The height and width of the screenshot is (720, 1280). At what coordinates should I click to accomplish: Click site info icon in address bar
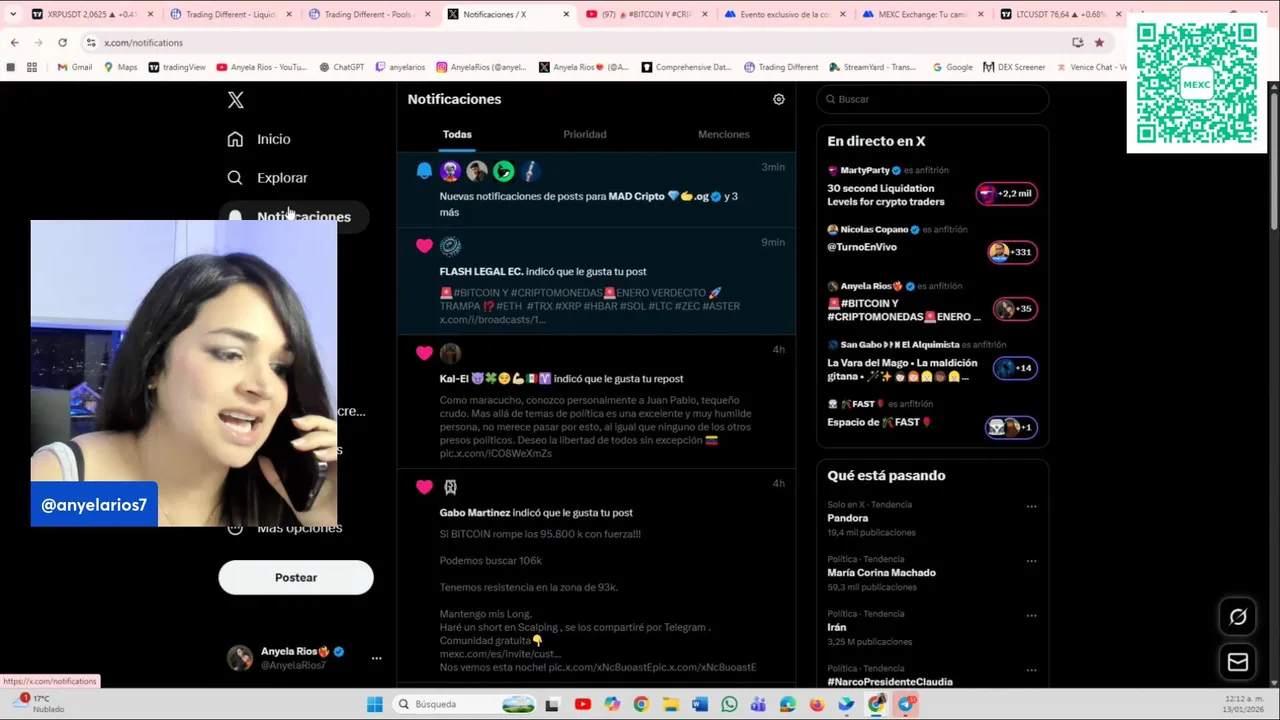coord(91,43)
